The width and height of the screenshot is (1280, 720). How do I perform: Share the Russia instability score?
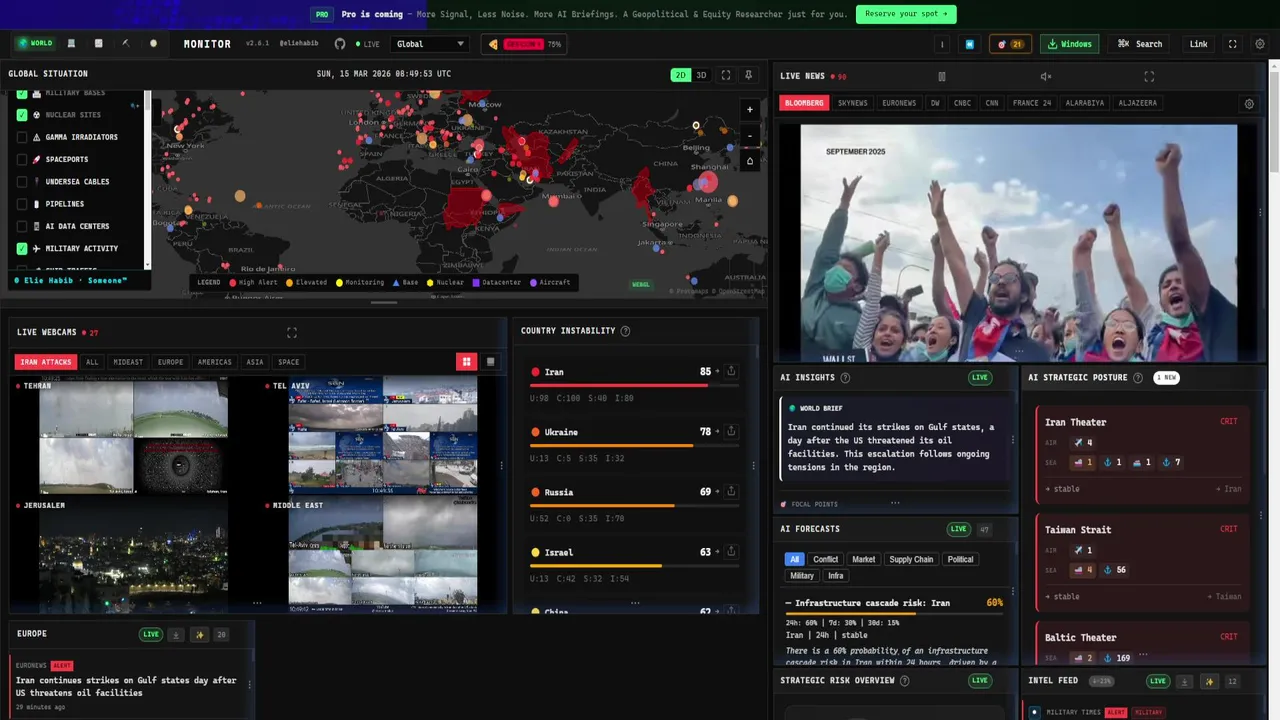(731, 491)
